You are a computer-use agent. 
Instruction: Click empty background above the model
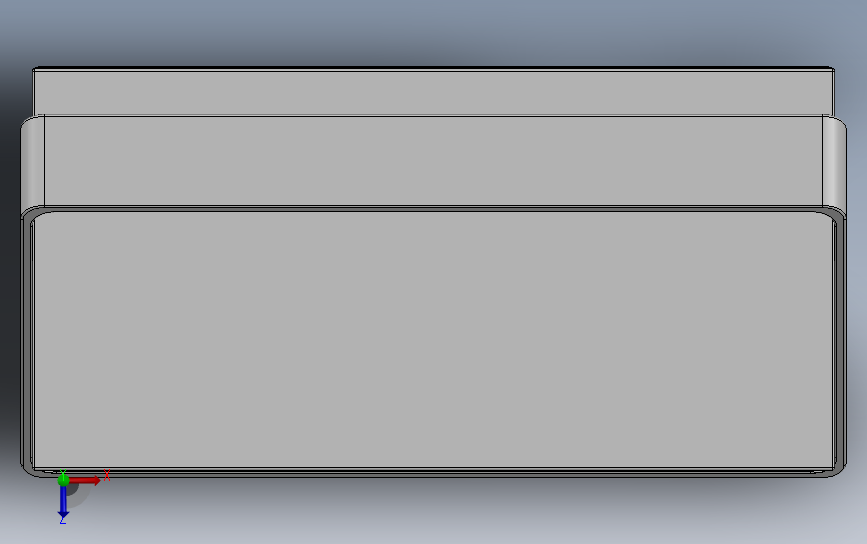pos(433,30)
